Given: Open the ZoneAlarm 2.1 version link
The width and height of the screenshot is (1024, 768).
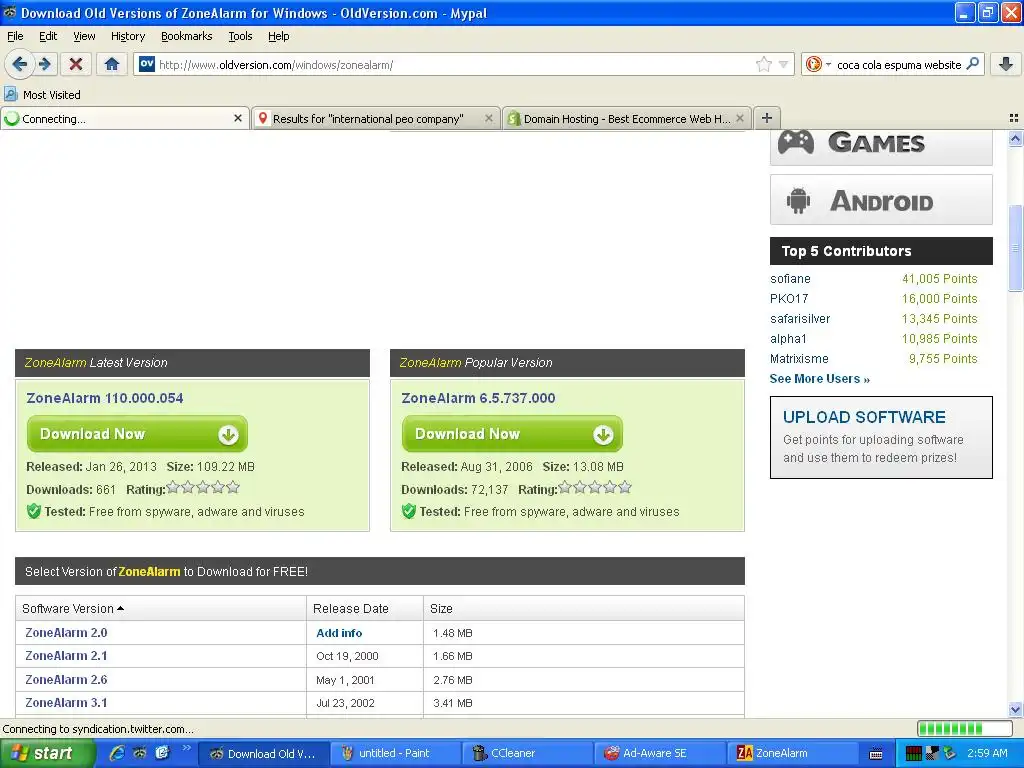Looking at the screenshot, I should (66, 656).
